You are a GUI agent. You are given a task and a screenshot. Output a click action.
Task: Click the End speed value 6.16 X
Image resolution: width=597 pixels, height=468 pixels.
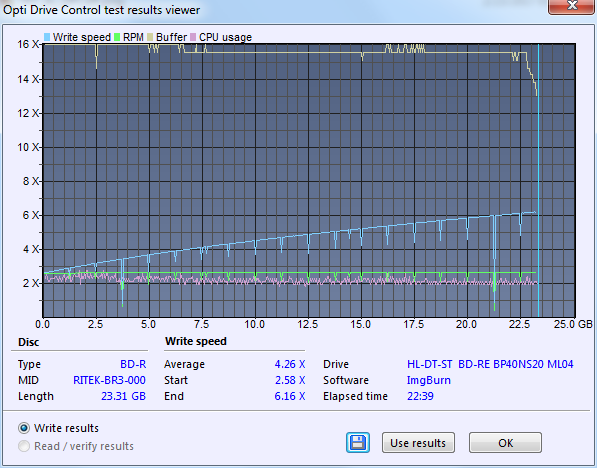click(x=290, y=396)
